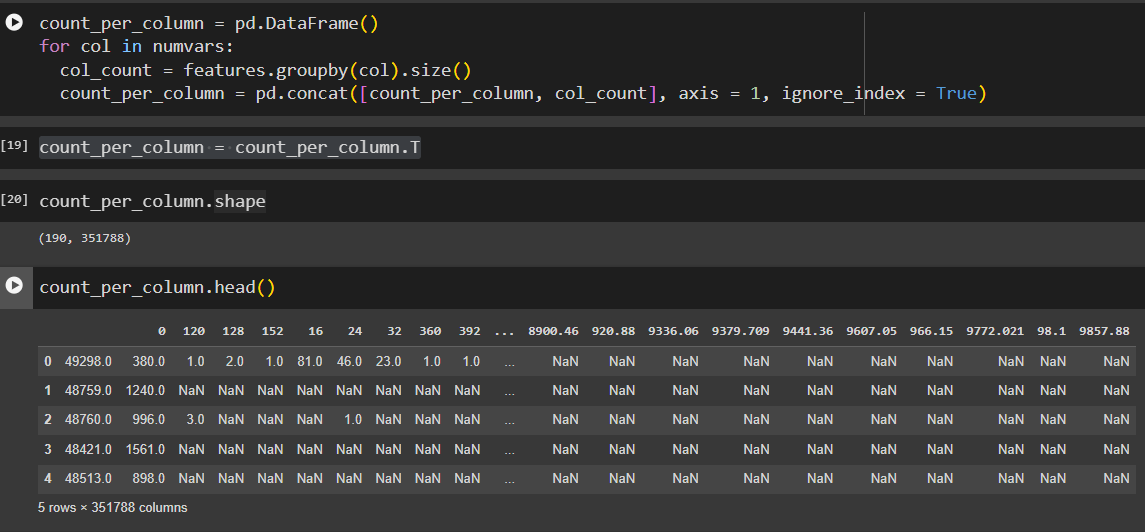Click row index label 2
The width and height of the screenshot is (1145, 532).
pos(47,420)
